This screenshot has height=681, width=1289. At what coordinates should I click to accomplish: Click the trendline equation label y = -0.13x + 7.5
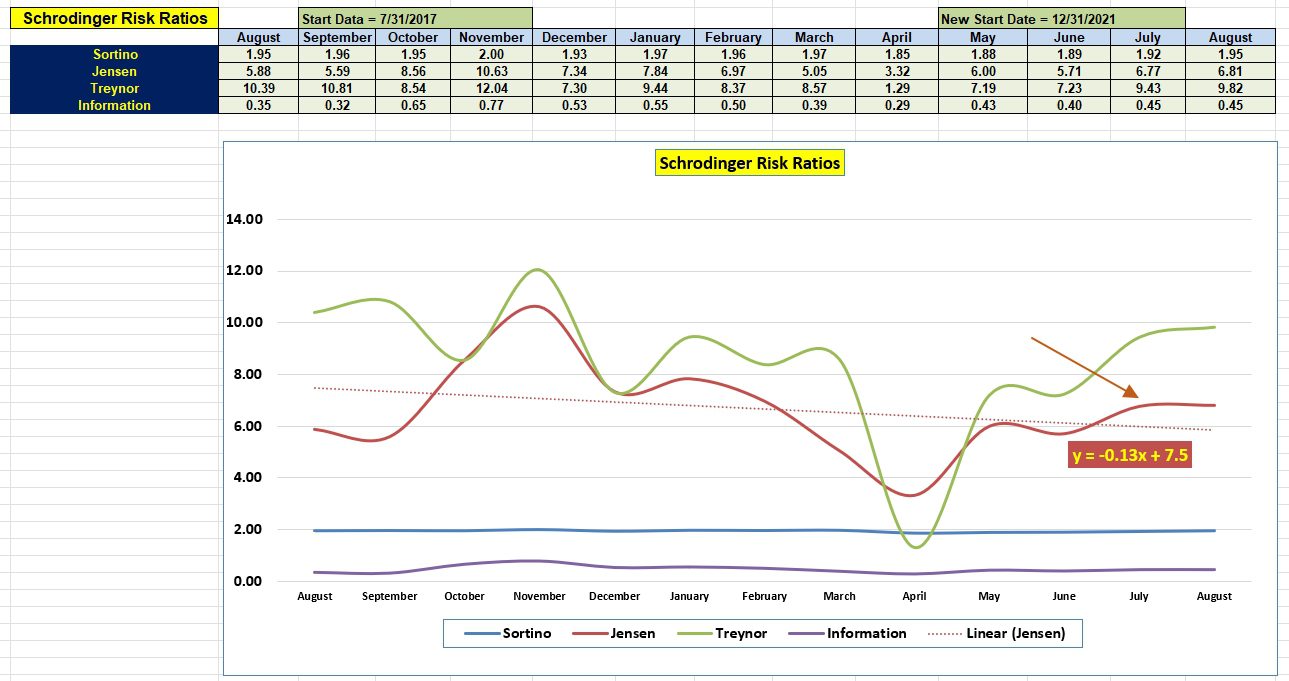tap(1129, 456)
